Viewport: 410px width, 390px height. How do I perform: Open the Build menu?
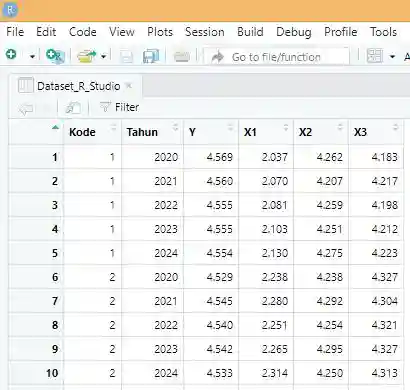click(250, 32)
